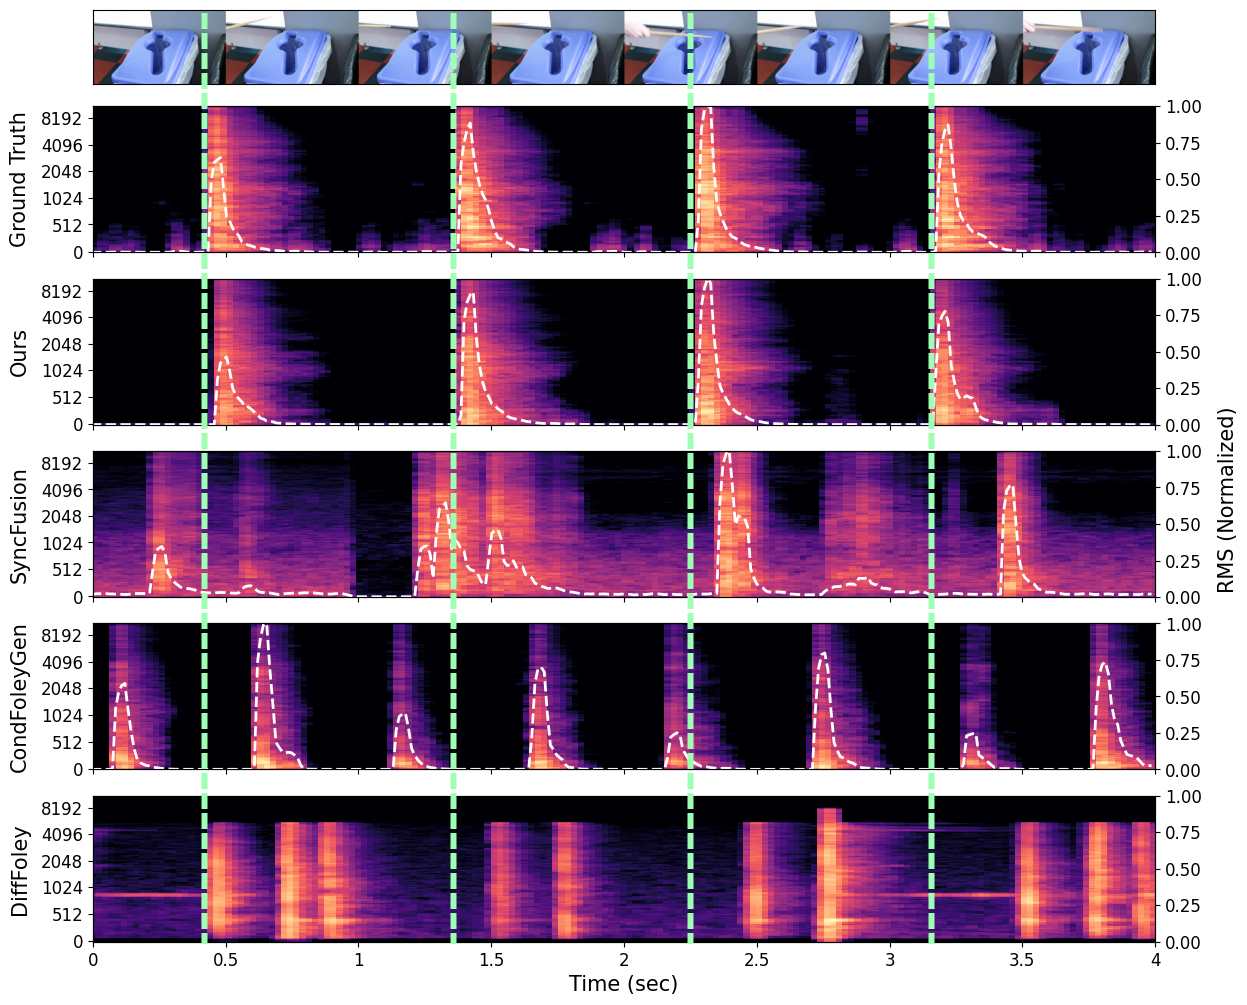The height and width of the screenshot is (1005, 1247).
Task: Select the second video frame with raised drumstick
Action: pos(292,48)
